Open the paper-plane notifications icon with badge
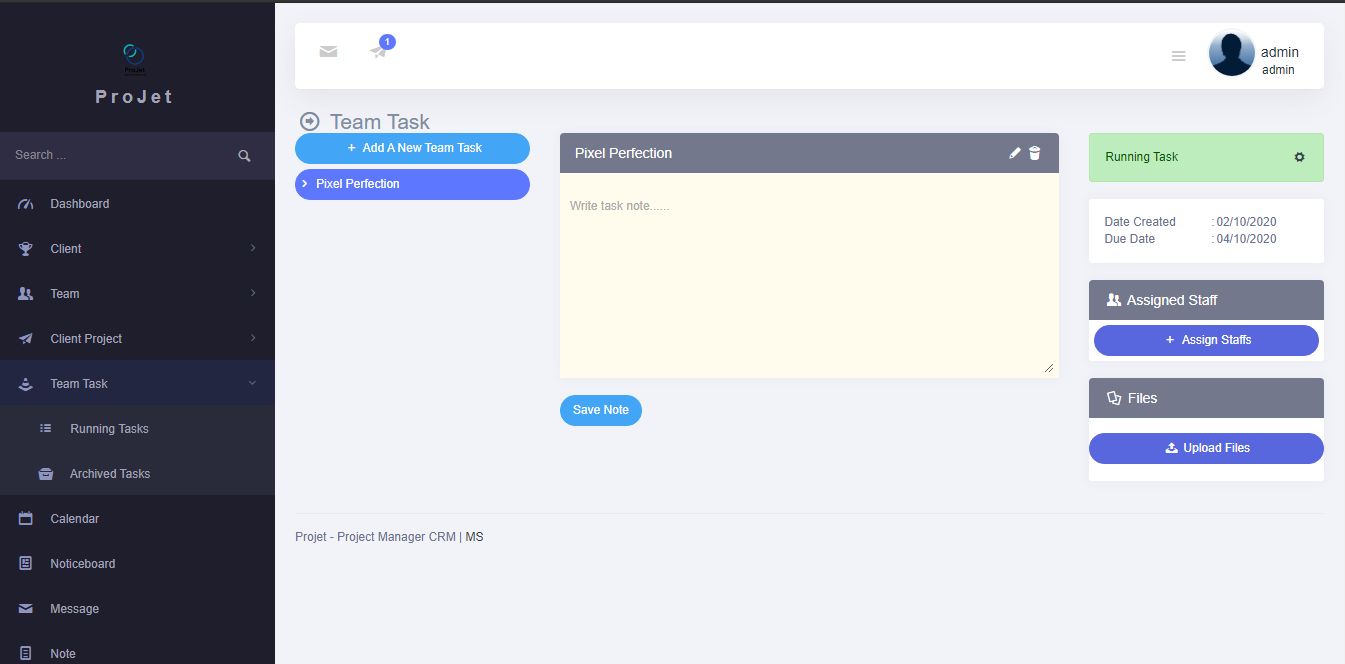 coord(379,50)
